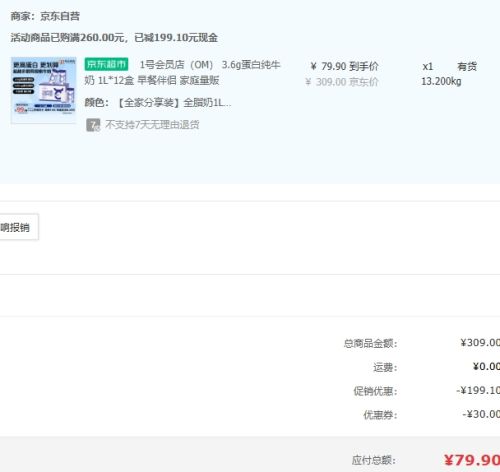The image size is (500, 472).
Task: Click the 应付总额 label
Action: click(374, 460)
